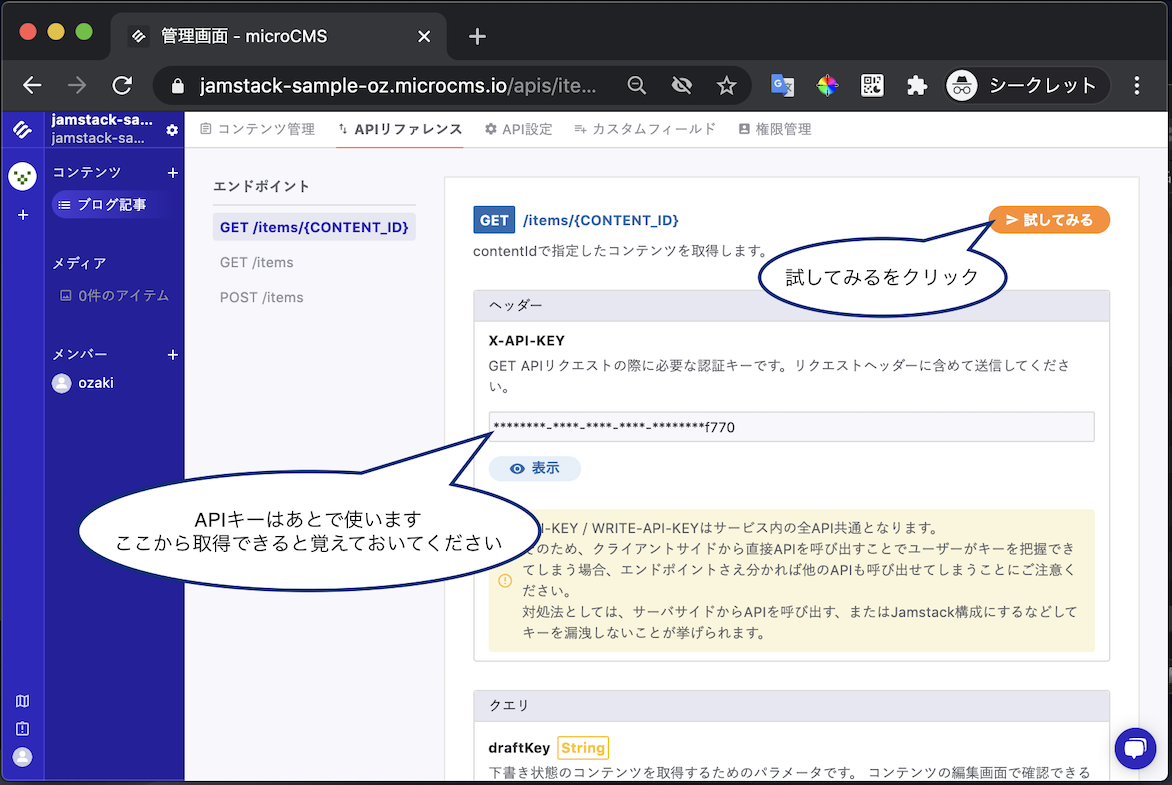This screenshot has width=1172, height=785.
Task: Open Chrome's three-dot menu
Action: coord(1137,85)
